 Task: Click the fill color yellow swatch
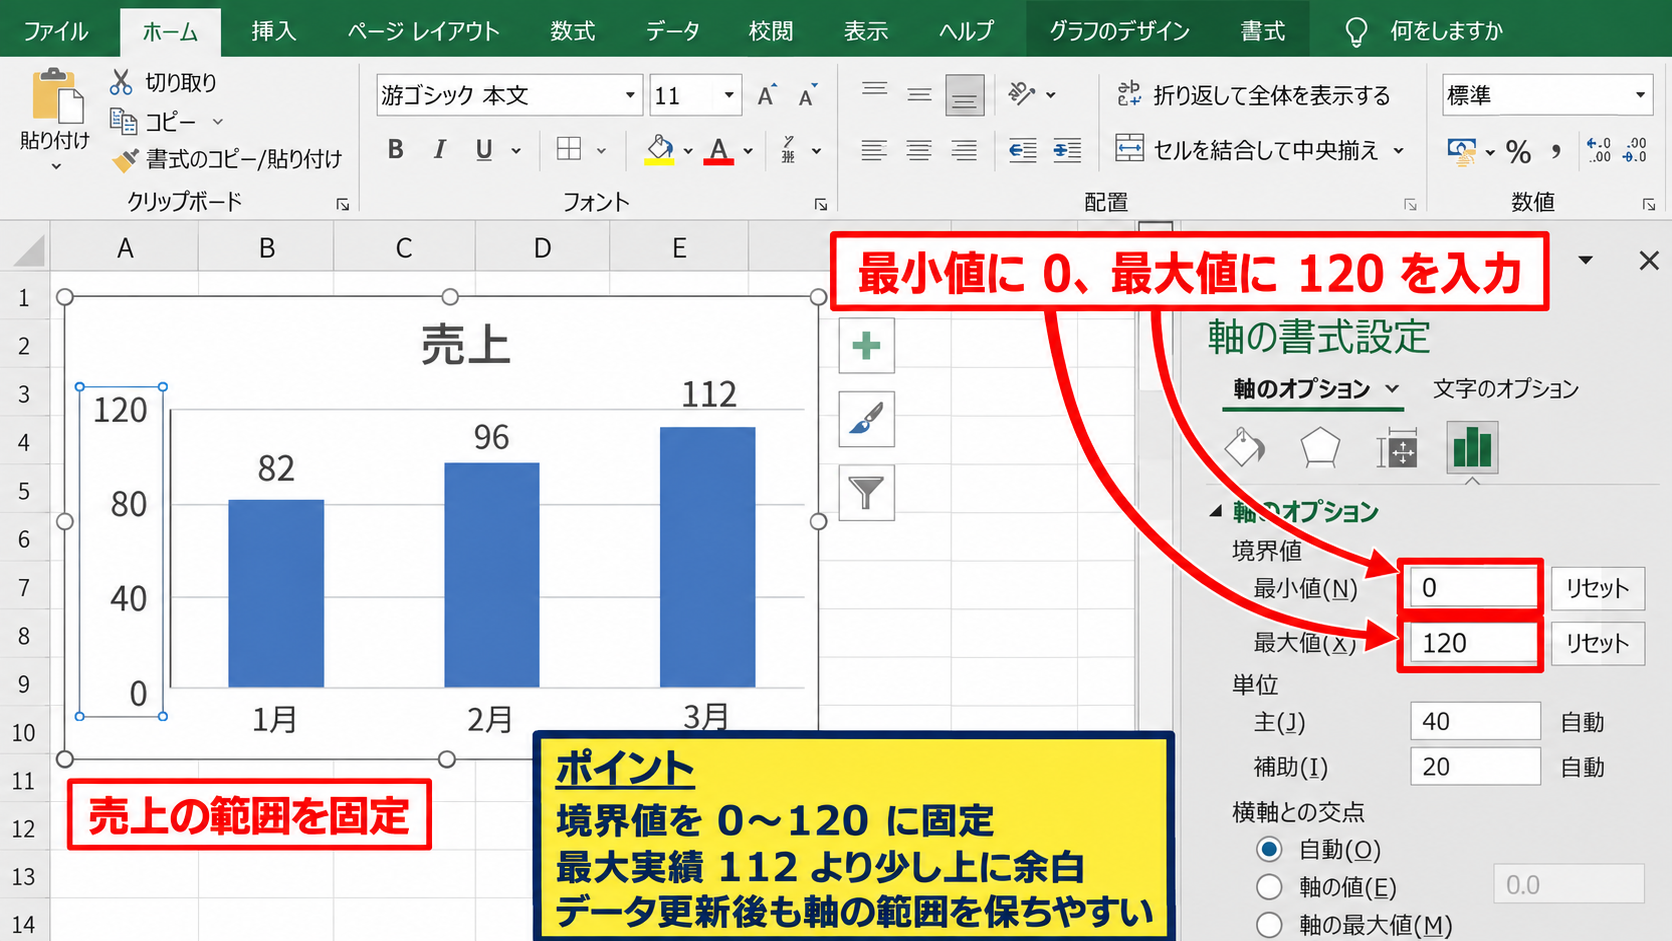659,151
